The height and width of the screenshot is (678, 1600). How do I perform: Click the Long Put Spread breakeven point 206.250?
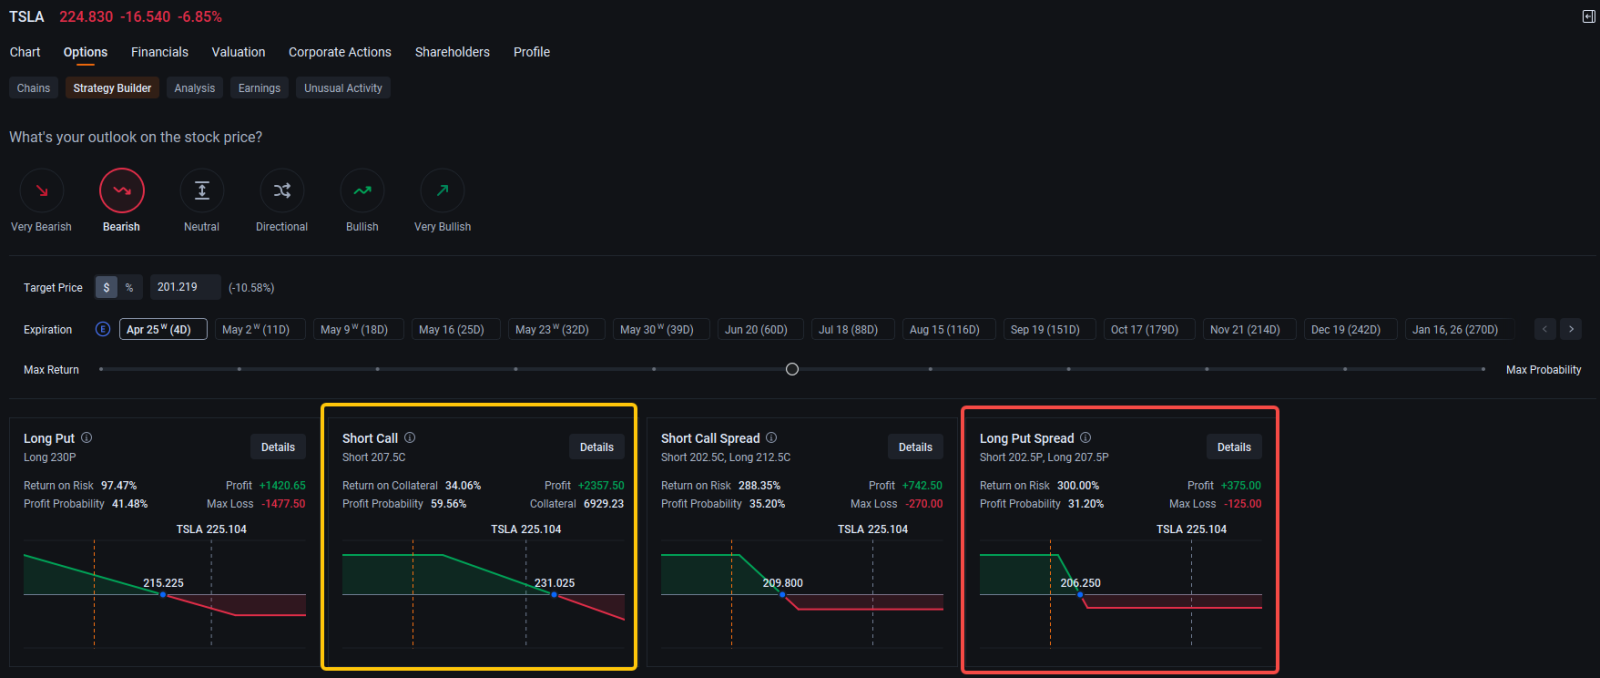1080,595
